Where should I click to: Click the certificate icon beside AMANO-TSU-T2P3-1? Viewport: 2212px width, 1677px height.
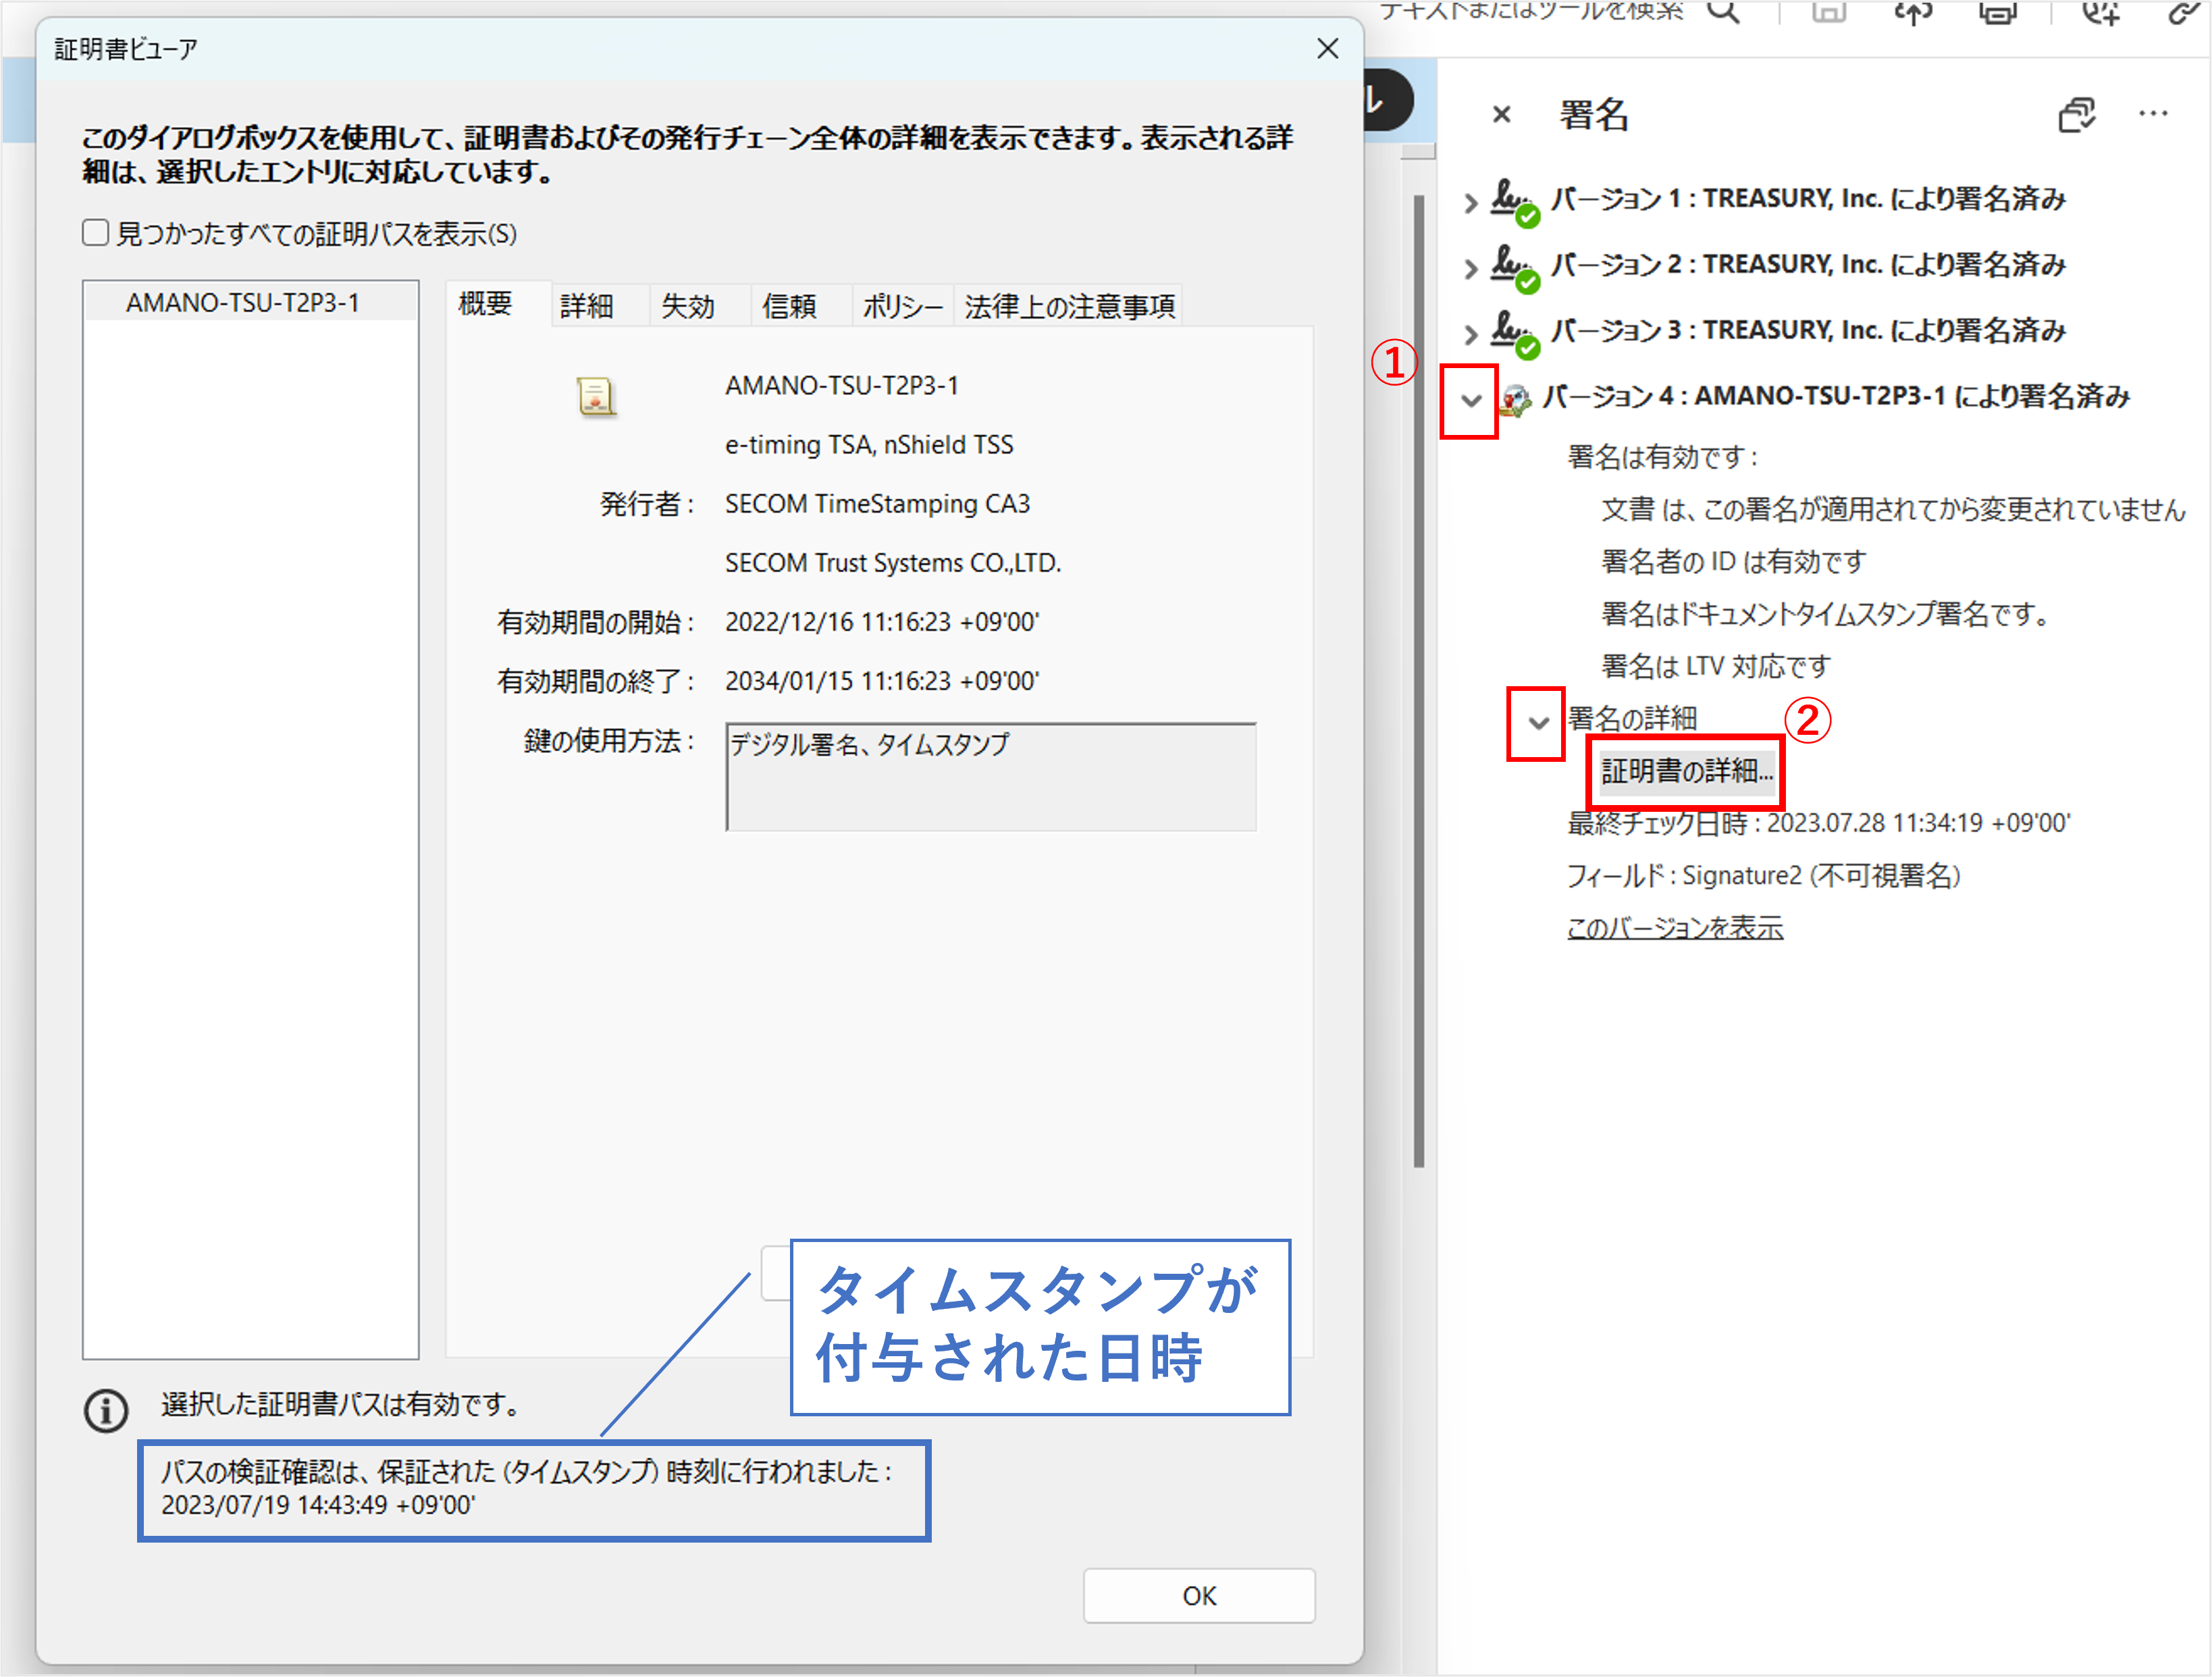tap(597, 396)
